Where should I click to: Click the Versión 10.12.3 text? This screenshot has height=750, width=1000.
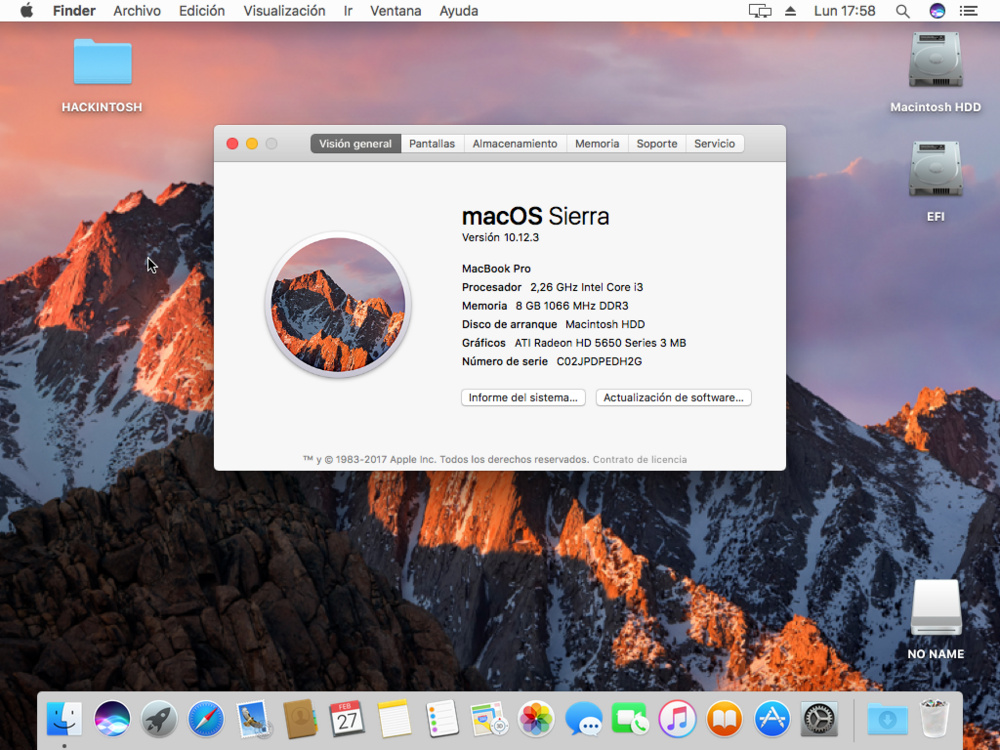click(501, 237)
